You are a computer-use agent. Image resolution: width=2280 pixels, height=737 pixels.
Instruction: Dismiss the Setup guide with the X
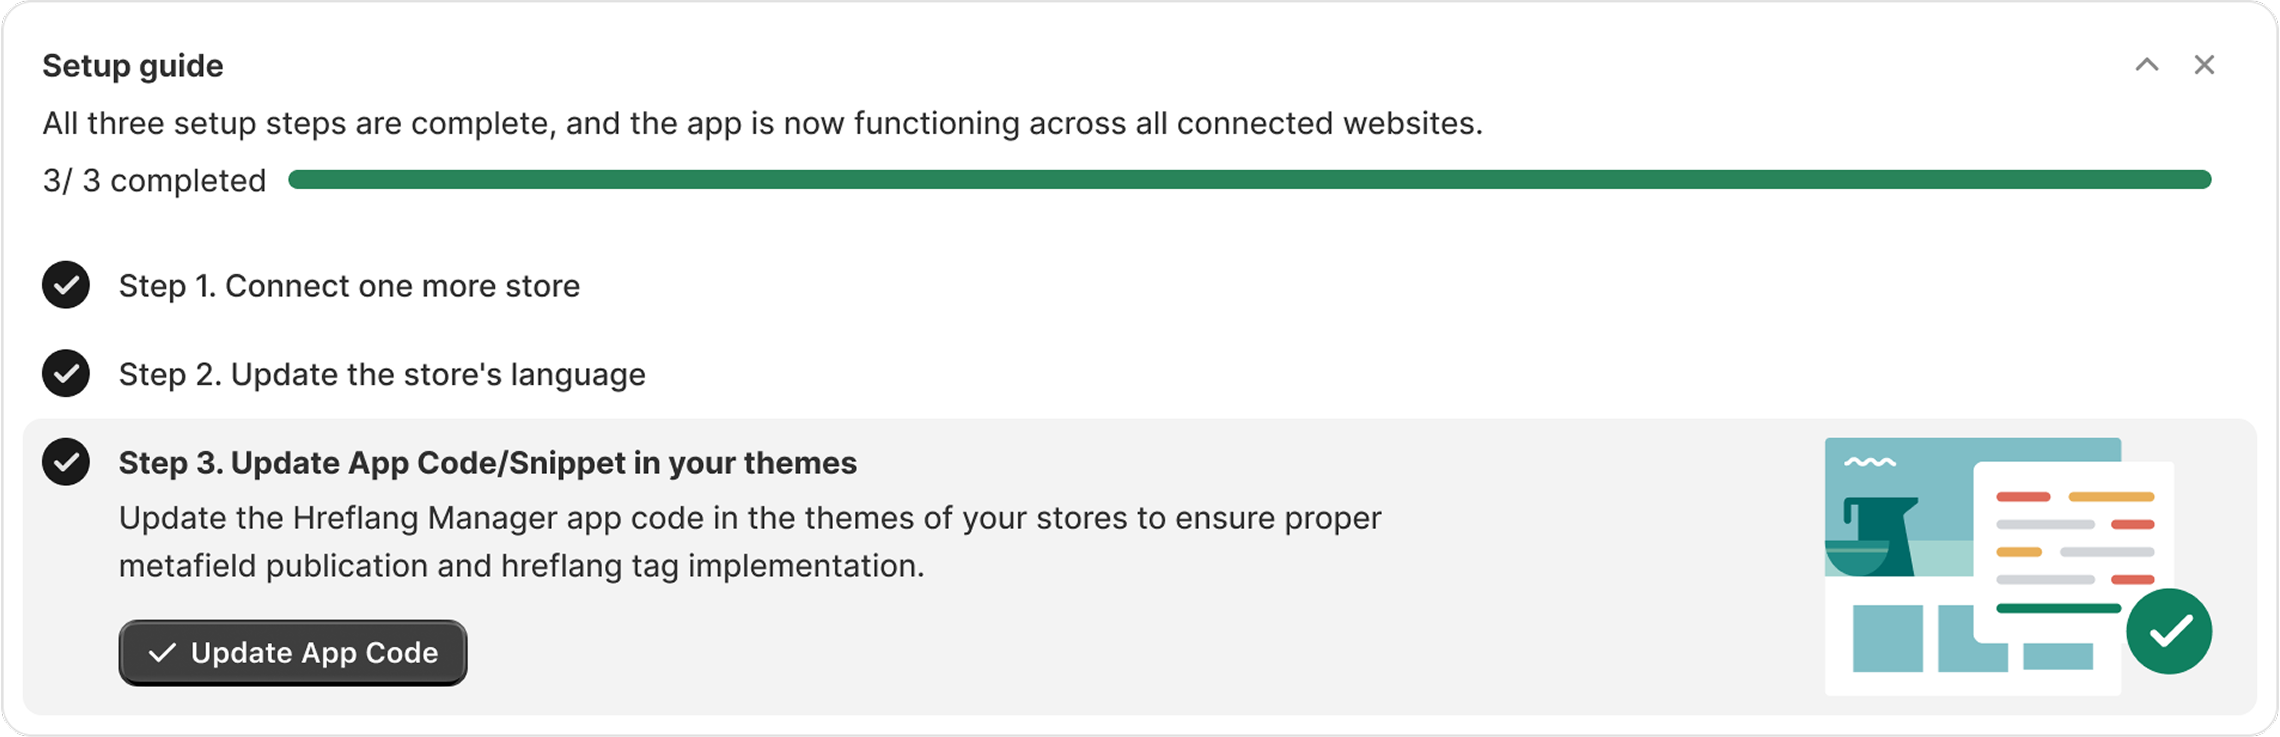[2205, 64]
